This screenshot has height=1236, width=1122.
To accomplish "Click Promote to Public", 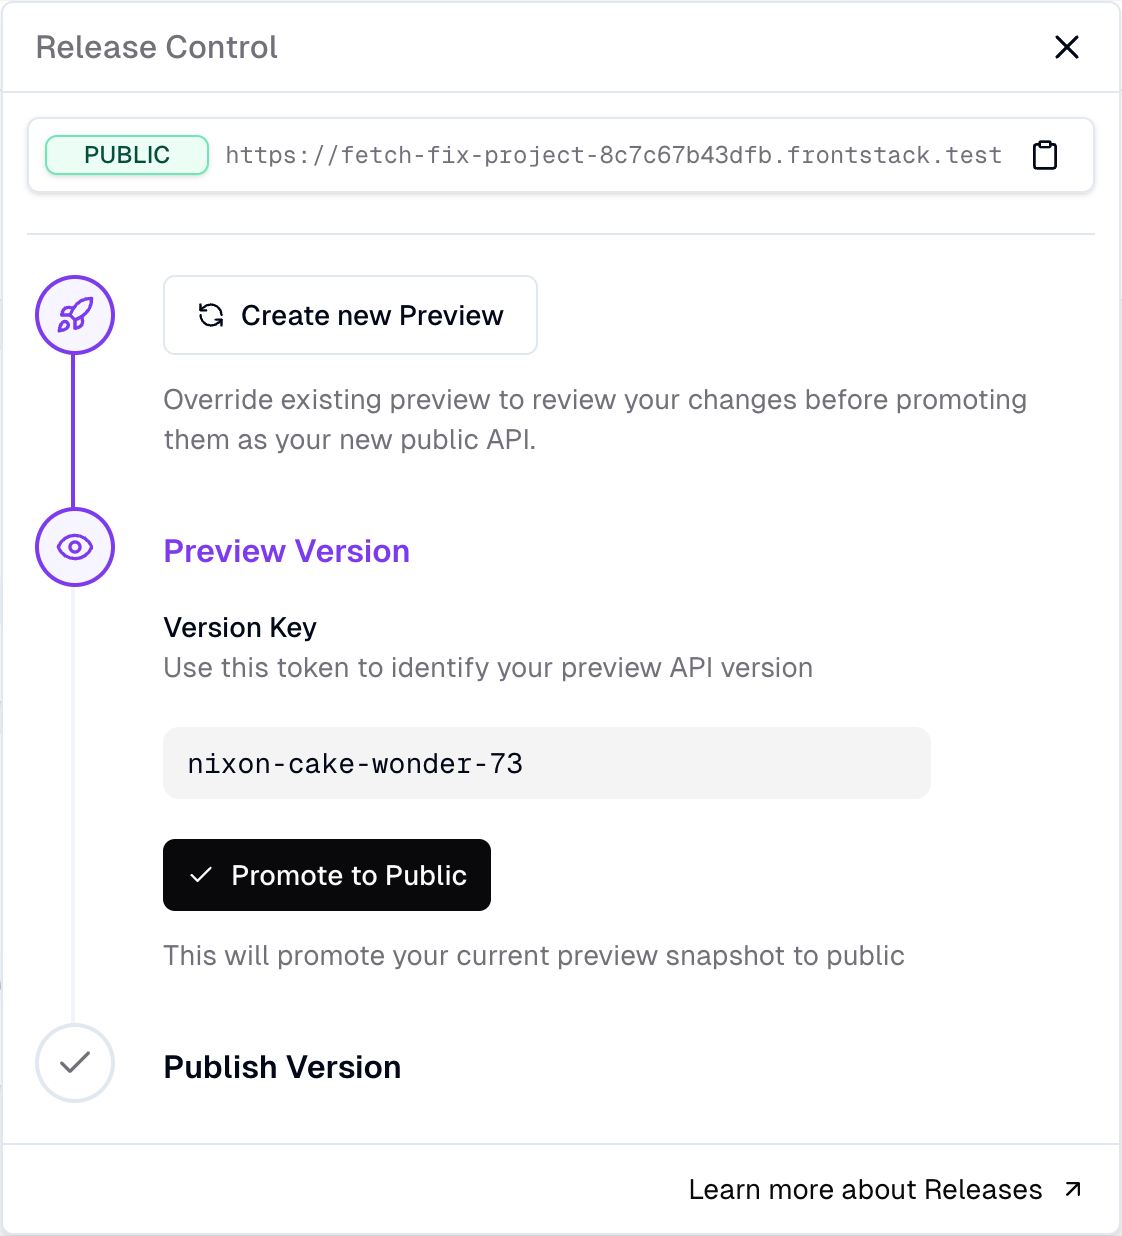I will pyautogui.click(x=327, y=875).
